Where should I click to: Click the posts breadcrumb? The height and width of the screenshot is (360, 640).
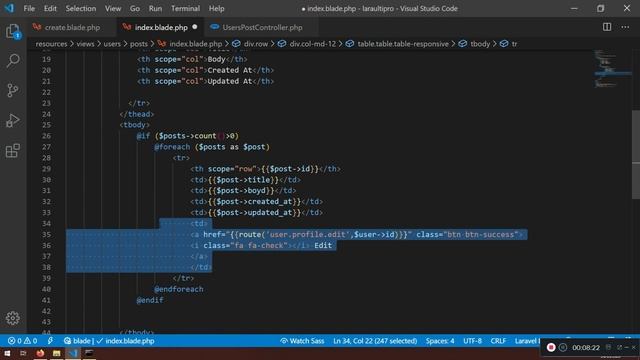point(139,44)
